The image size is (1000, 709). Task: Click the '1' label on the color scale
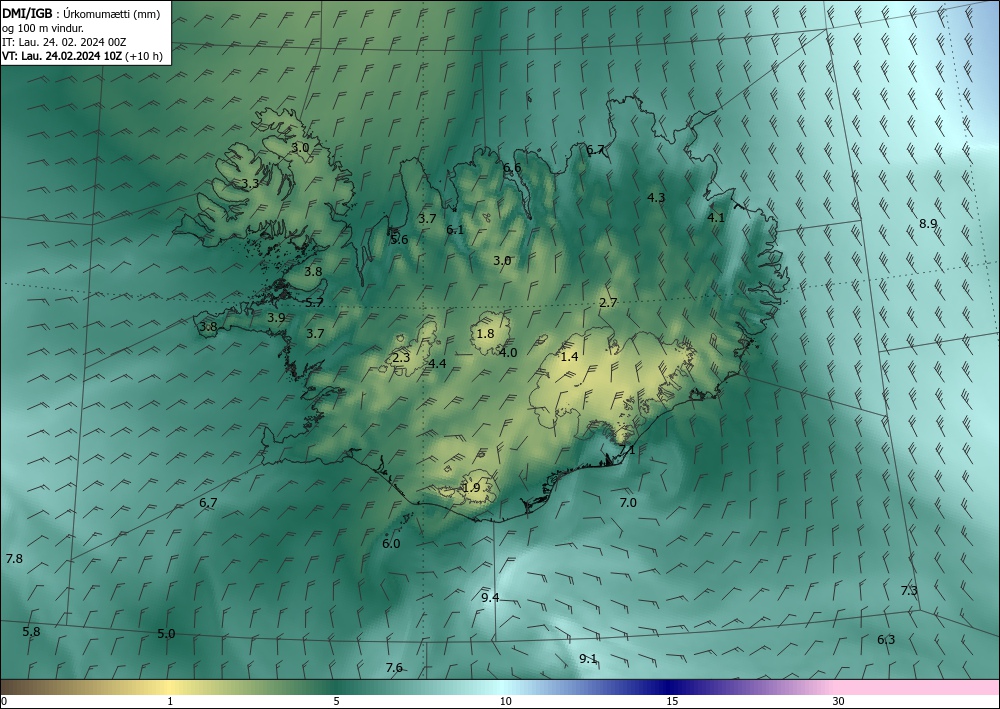pos(170,702)
